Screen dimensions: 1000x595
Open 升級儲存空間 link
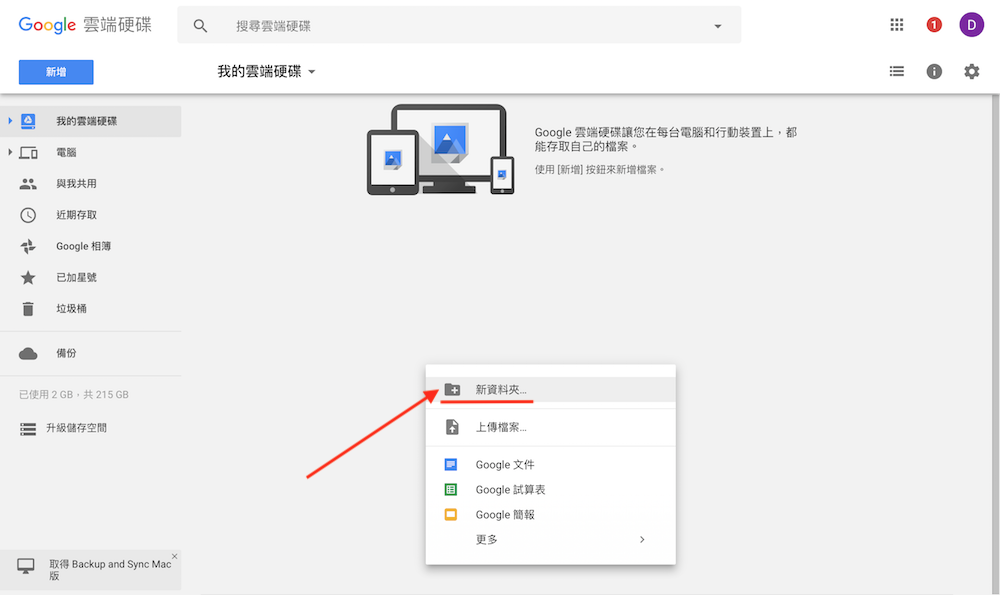[x=76, y=428]
